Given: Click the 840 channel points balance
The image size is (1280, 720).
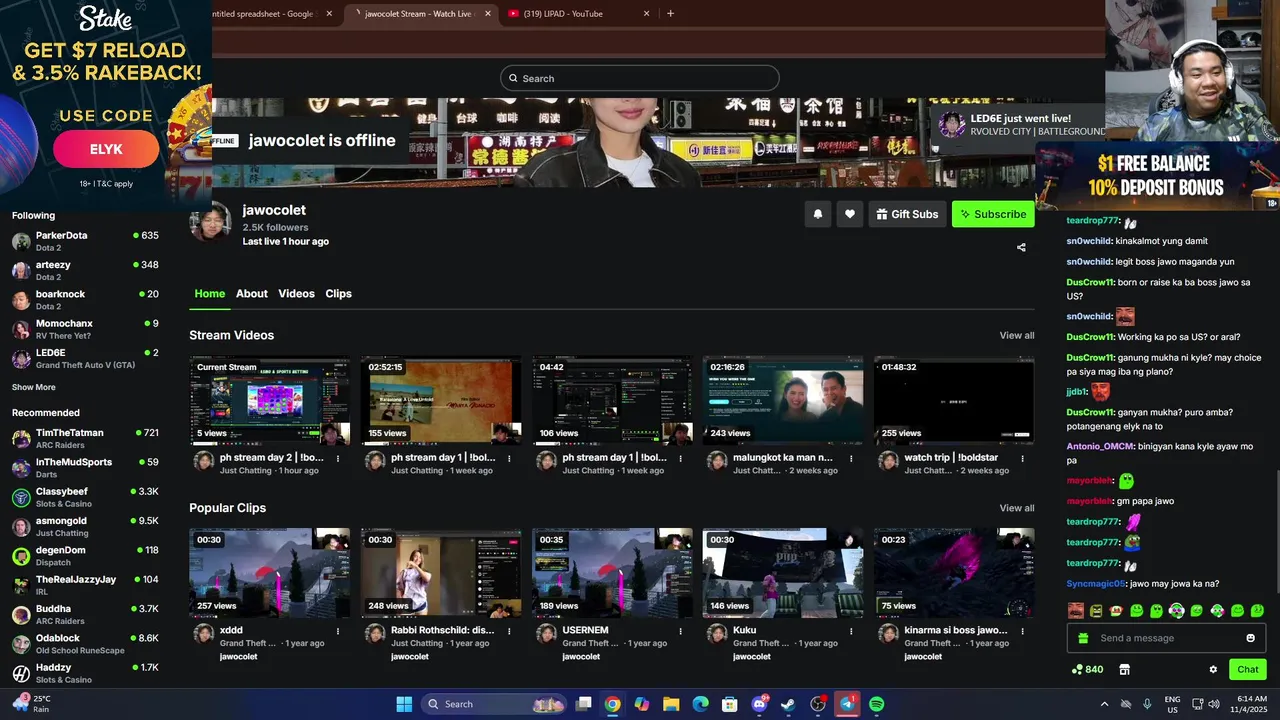Looking at the screenshot, I should tap(1087, 670).
